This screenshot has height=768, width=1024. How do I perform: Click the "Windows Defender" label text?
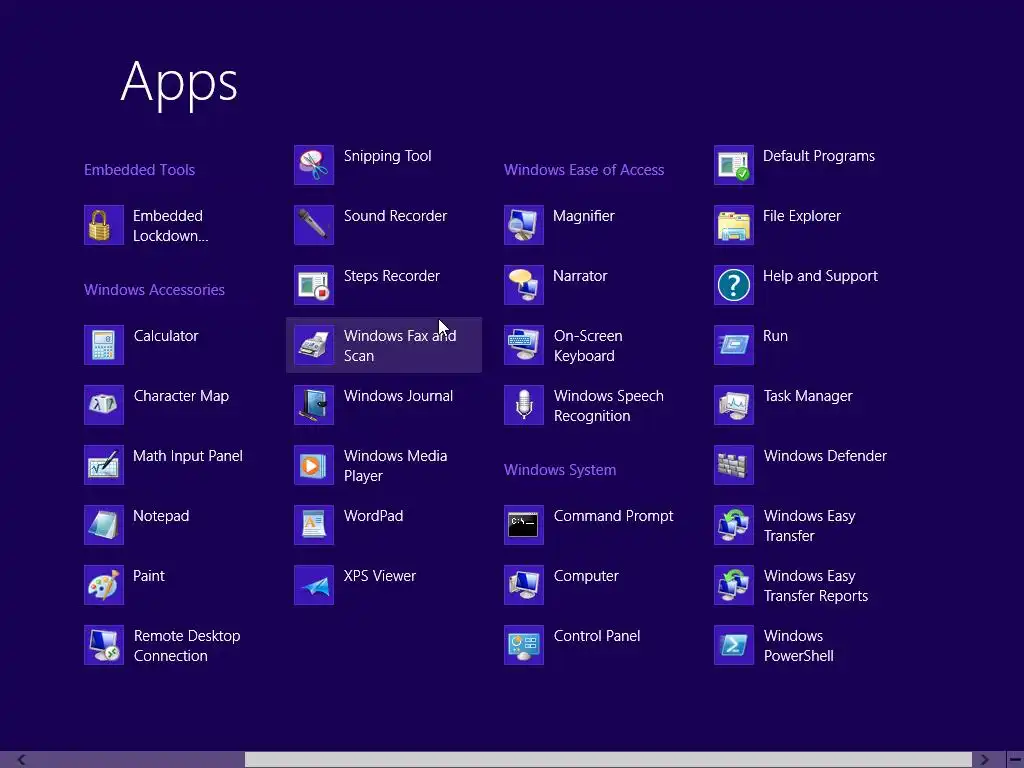[x=825, y=456]
